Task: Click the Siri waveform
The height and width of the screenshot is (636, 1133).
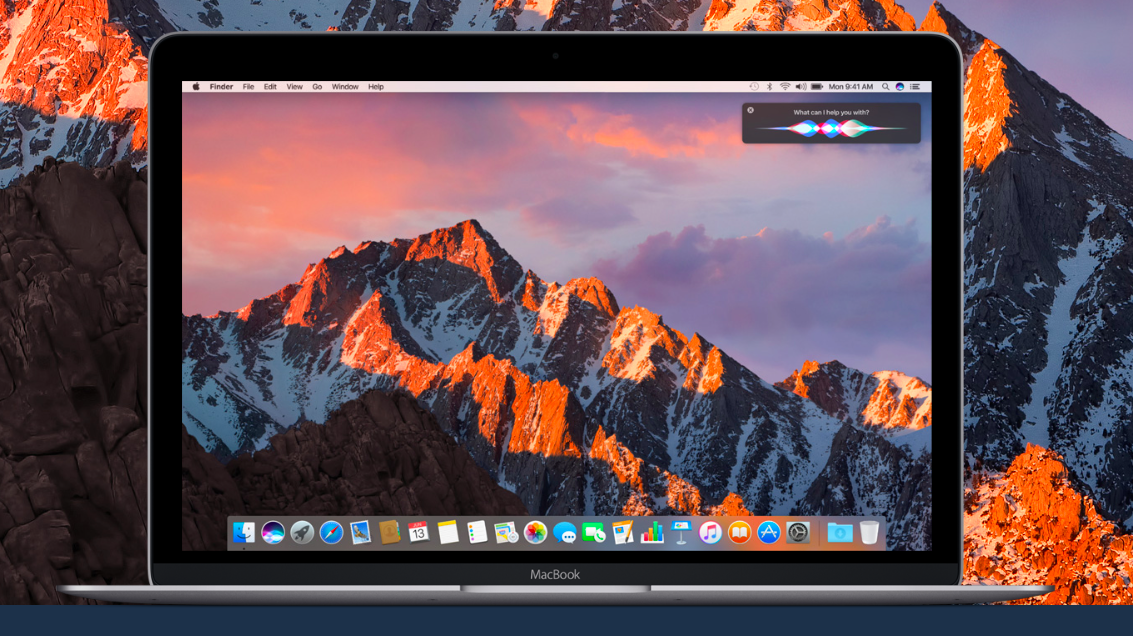Action: (x=831, y=129)
